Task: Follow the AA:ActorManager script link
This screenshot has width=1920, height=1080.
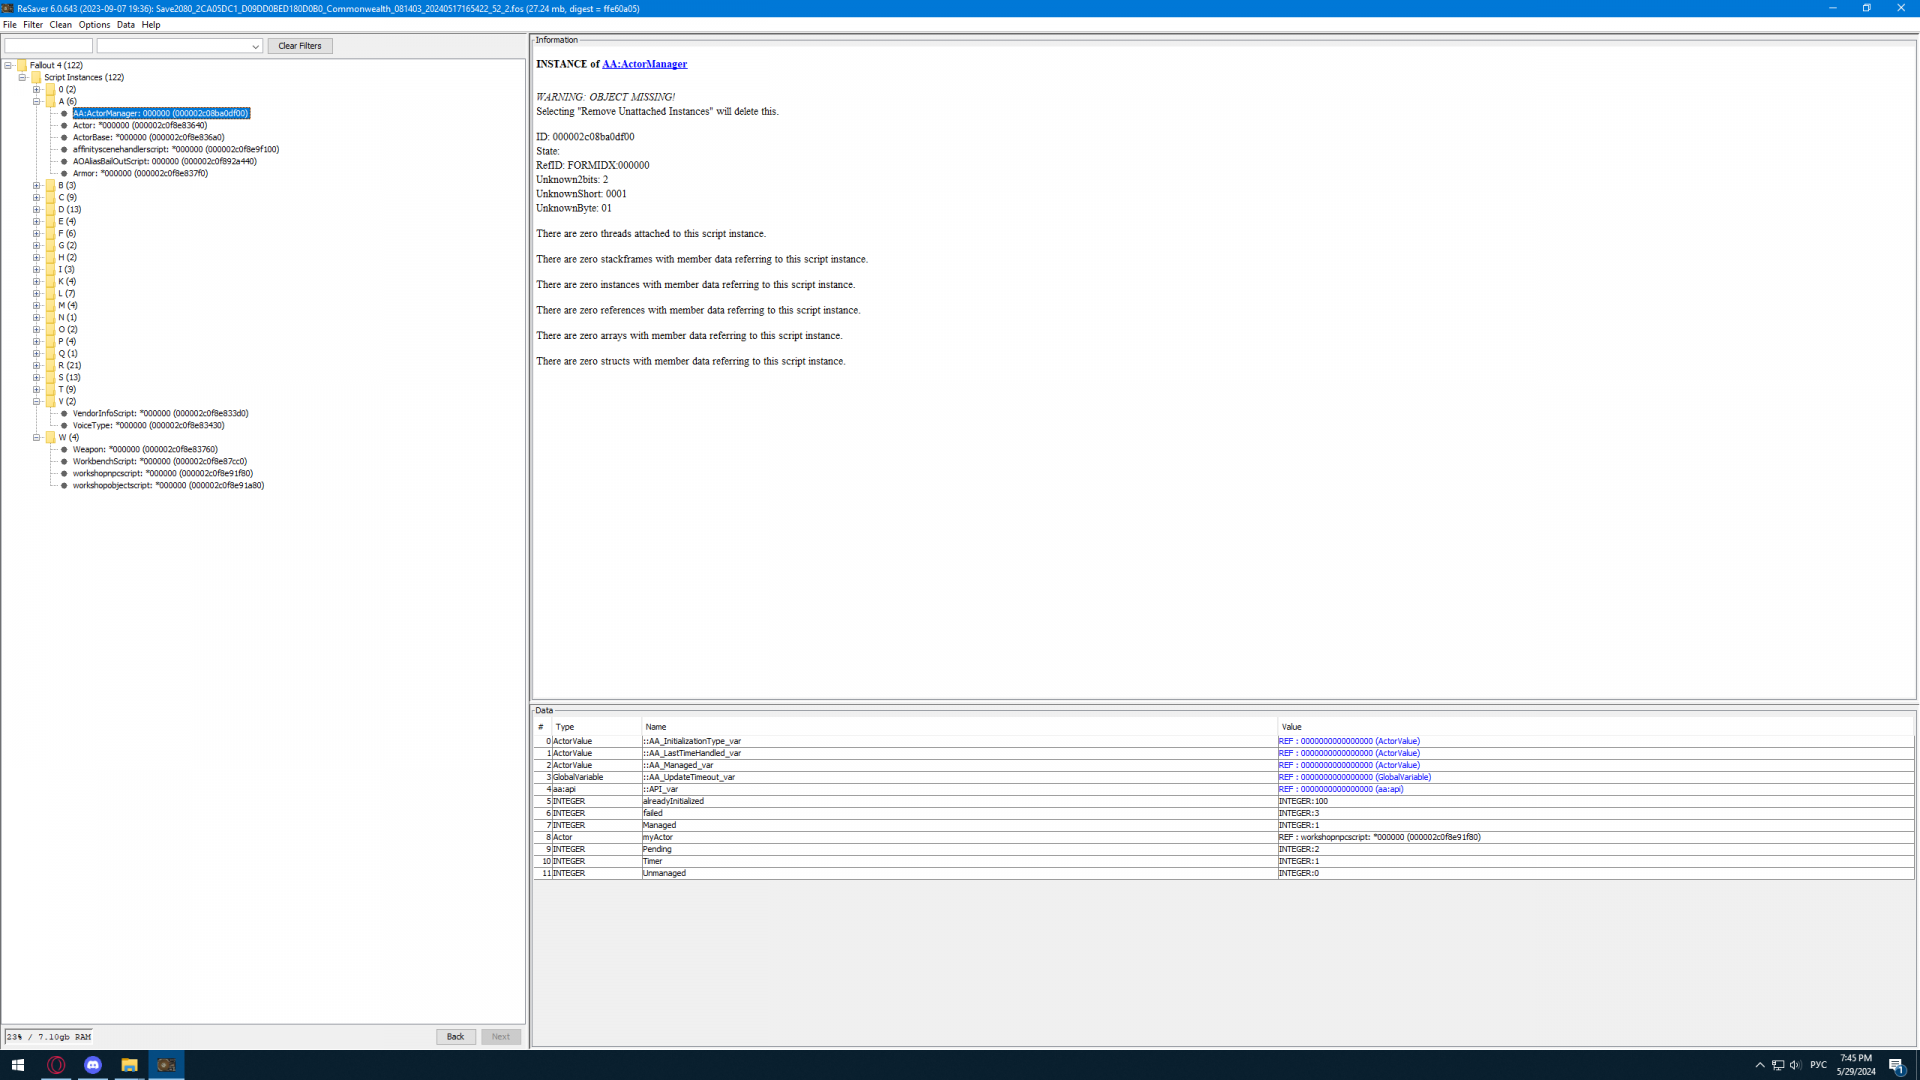Action: point(644,64)
